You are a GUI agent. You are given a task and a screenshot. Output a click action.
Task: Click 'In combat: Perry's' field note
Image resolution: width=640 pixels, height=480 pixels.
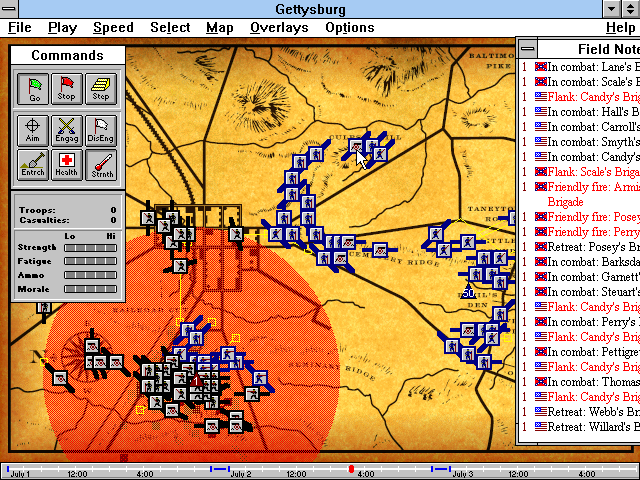pos(580,322)
